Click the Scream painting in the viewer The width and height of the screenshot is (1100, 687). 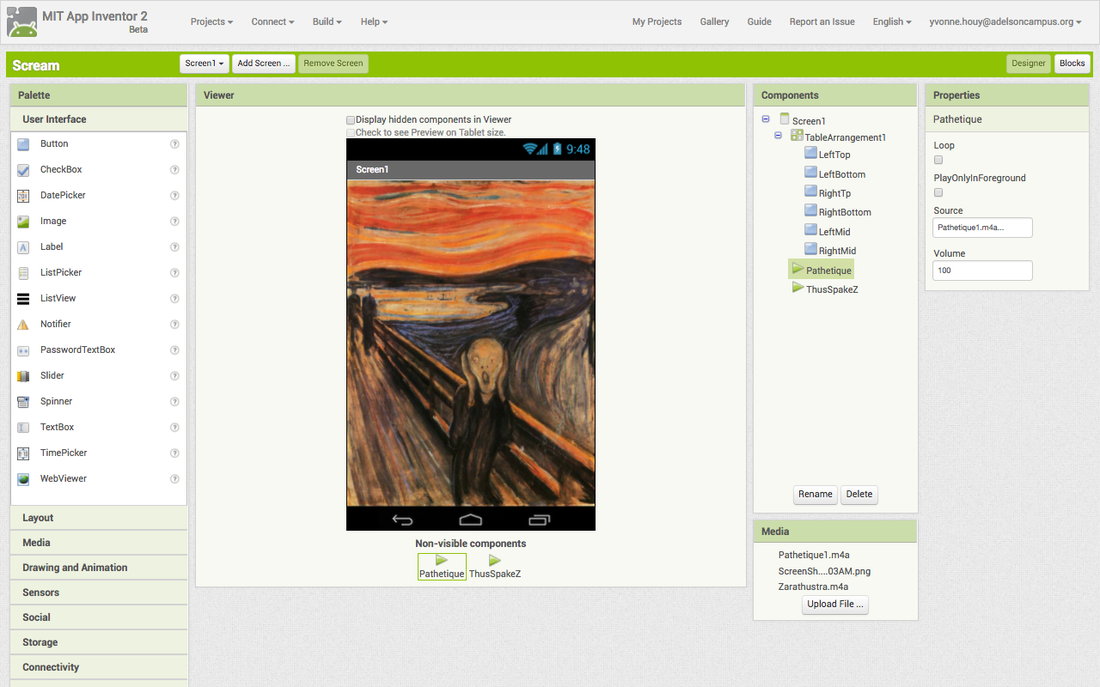point(471,342)
